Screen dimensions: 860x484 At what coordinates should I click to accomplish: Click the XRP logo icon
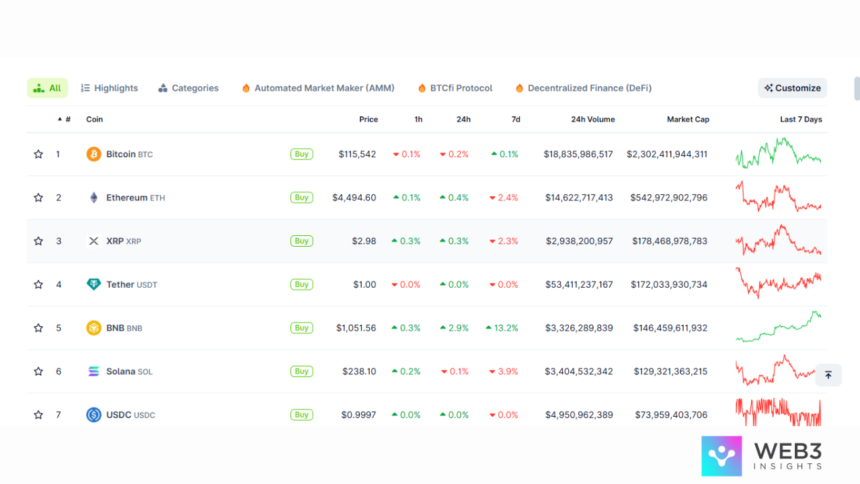pos(94,241)
